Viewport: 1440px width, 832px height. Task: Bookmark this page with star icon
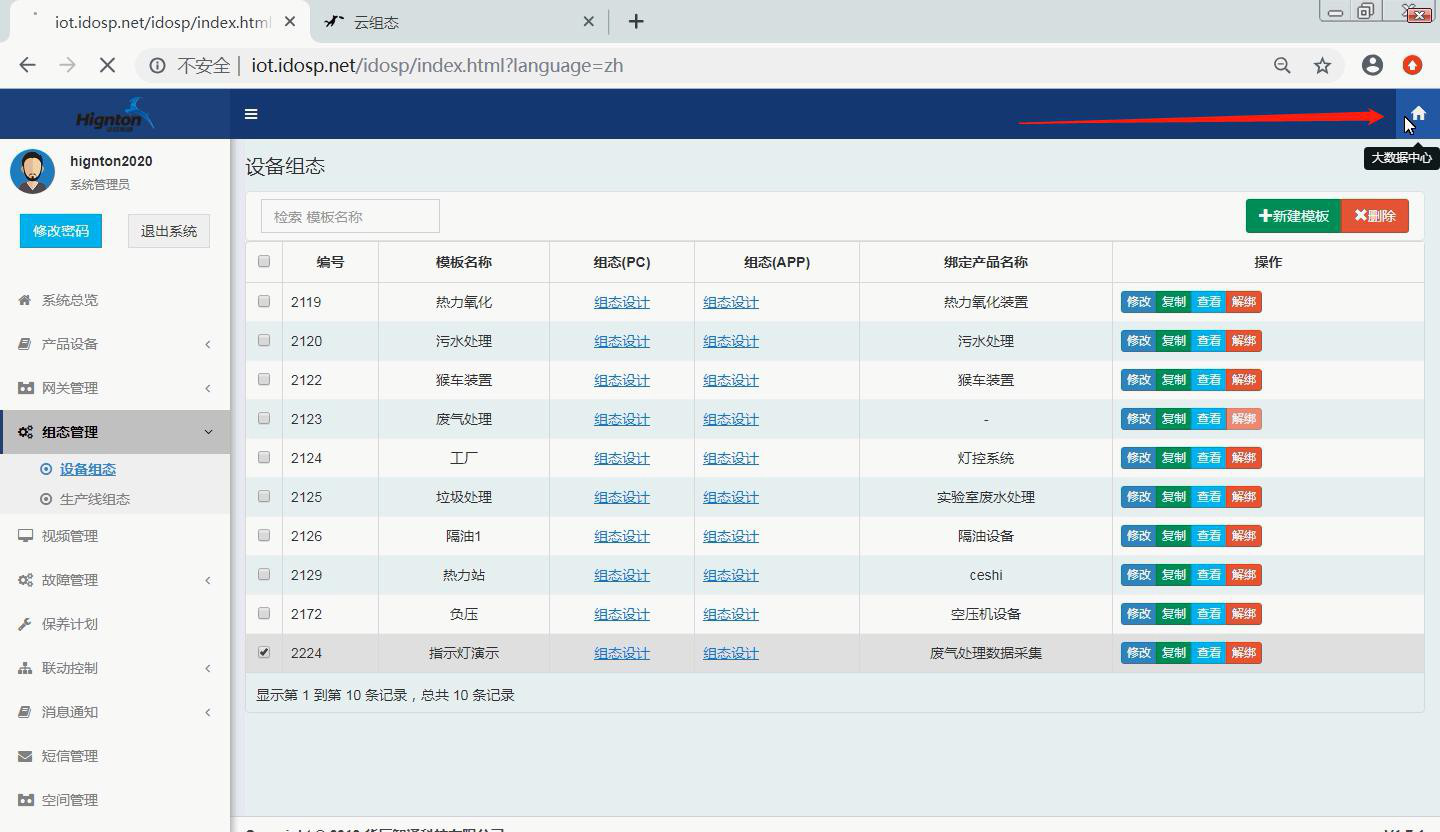pyautogui.click(x=1322, y=66)
